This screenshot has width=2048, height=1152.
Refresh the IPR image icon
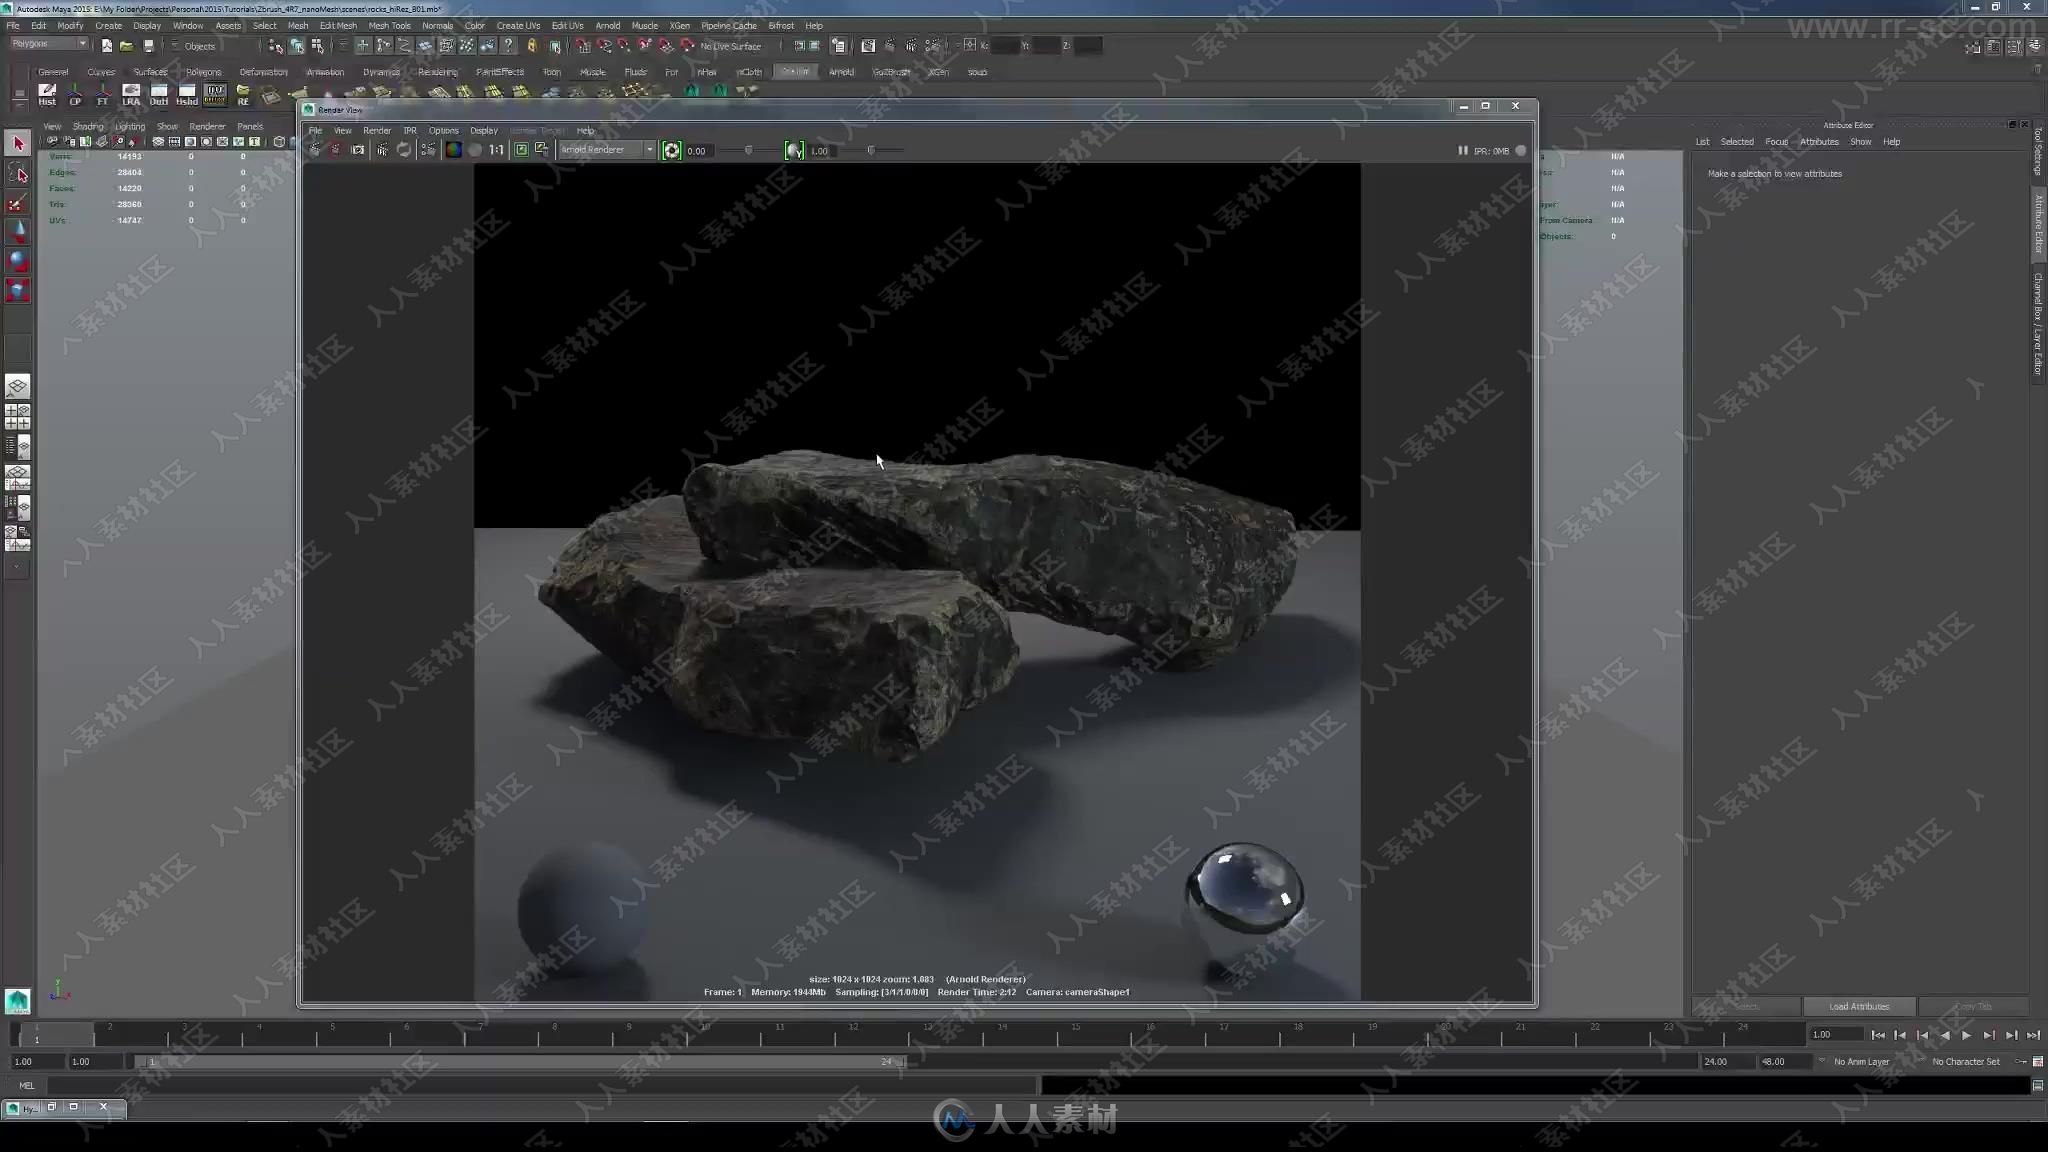(x=404, y=150)
